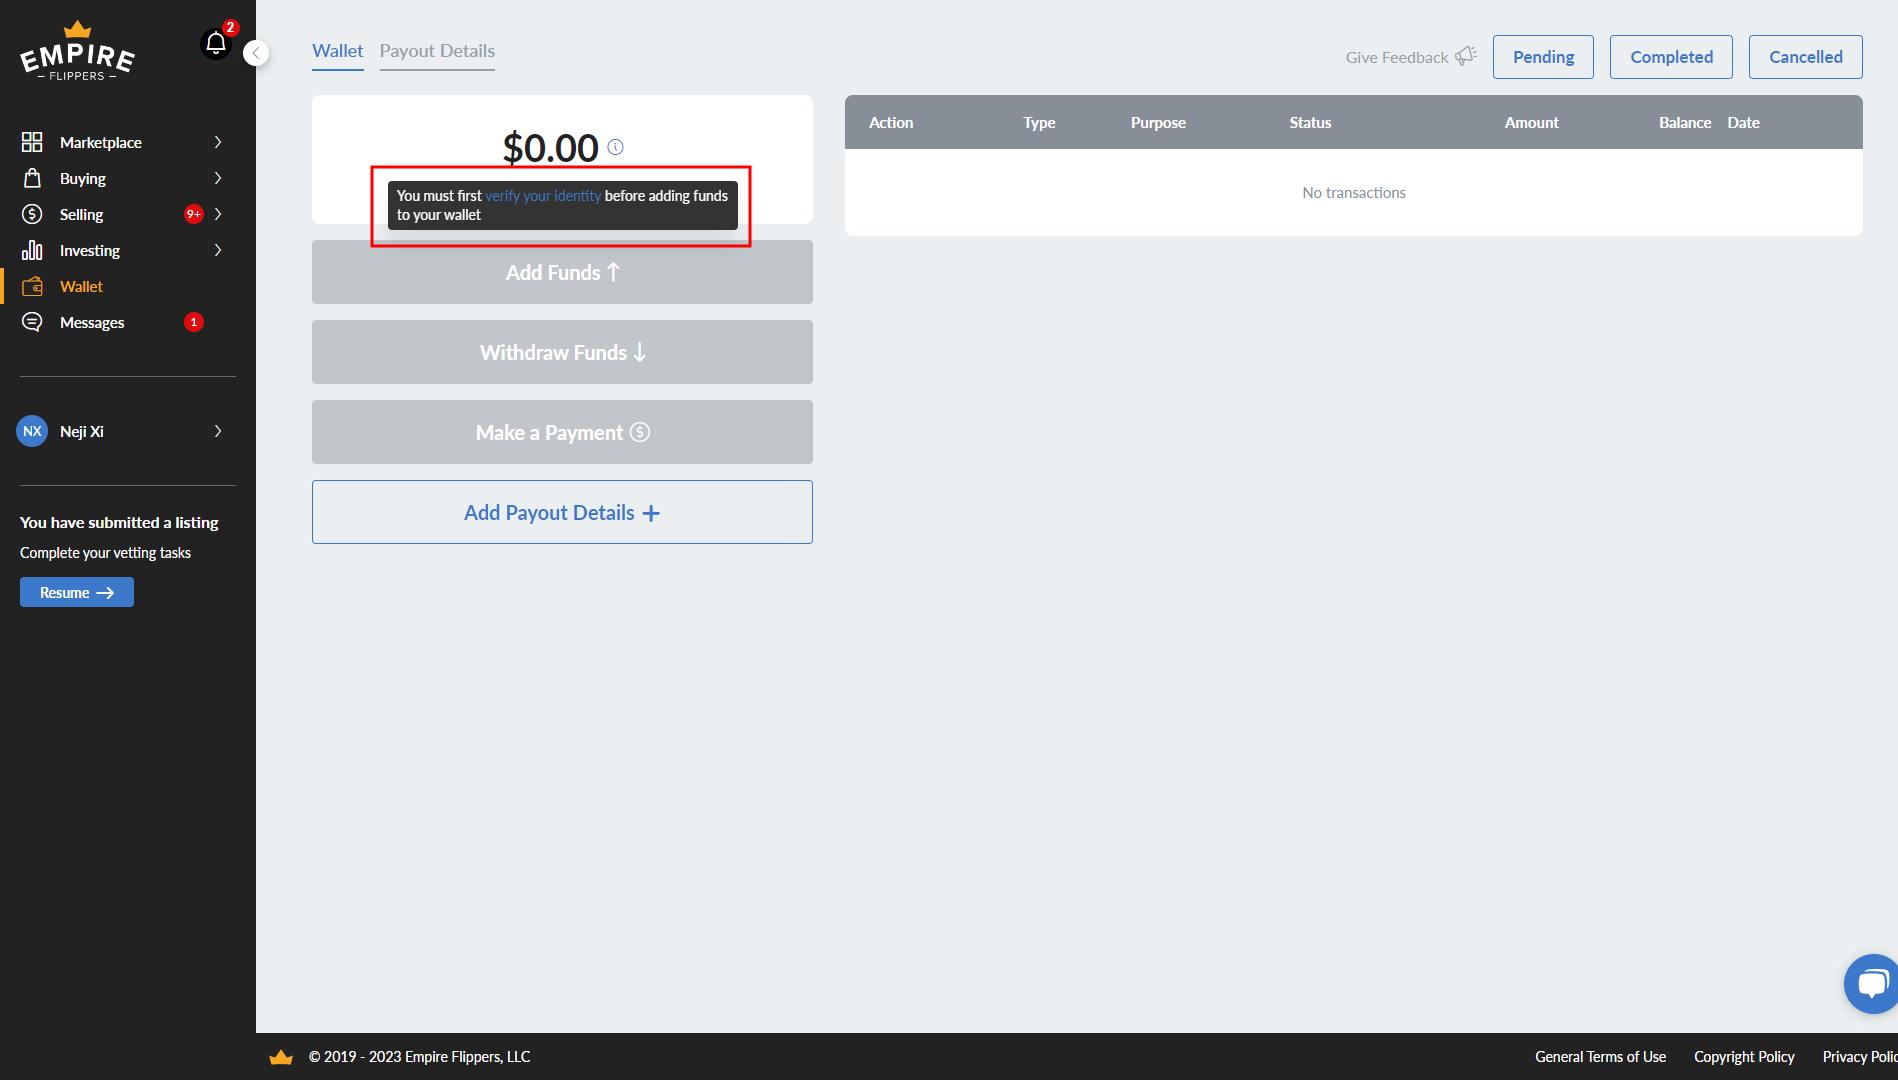Click the Marketplace grid icon

tap(32, 142)
